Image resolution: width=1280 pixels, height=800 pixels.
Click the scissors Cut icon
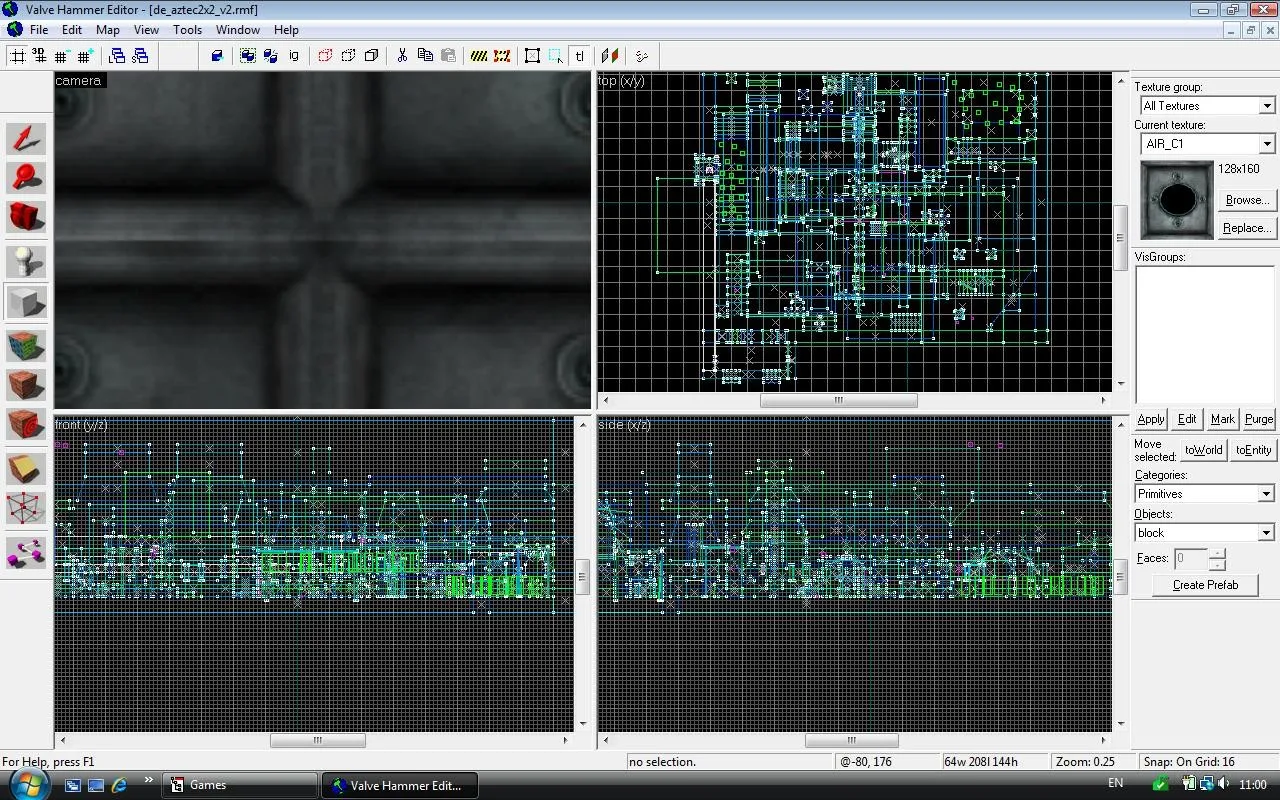coord(402,56)
